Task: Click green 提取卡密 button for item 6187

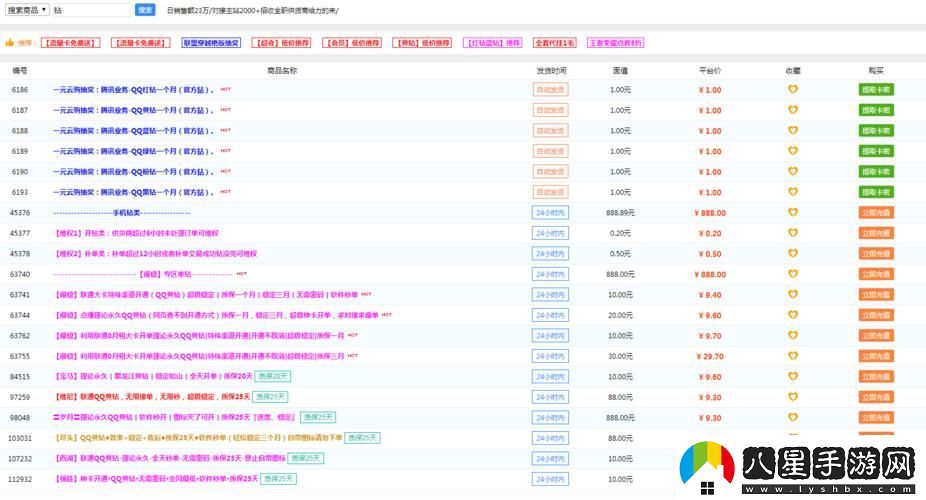Action: (876, 110)
